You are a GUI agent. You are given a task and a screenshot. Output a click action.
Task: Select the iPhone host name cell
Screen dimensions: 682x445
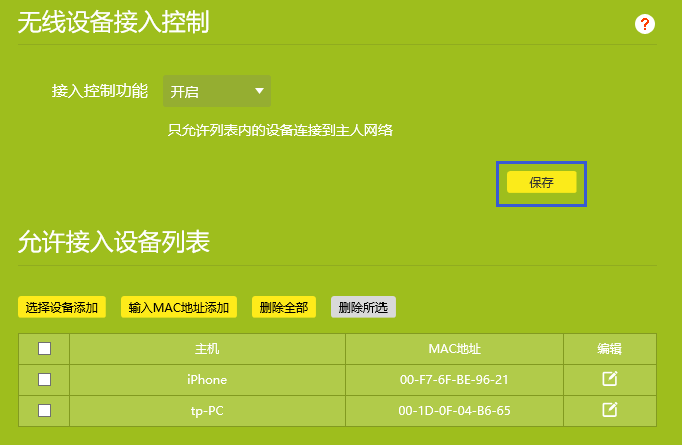207,380
